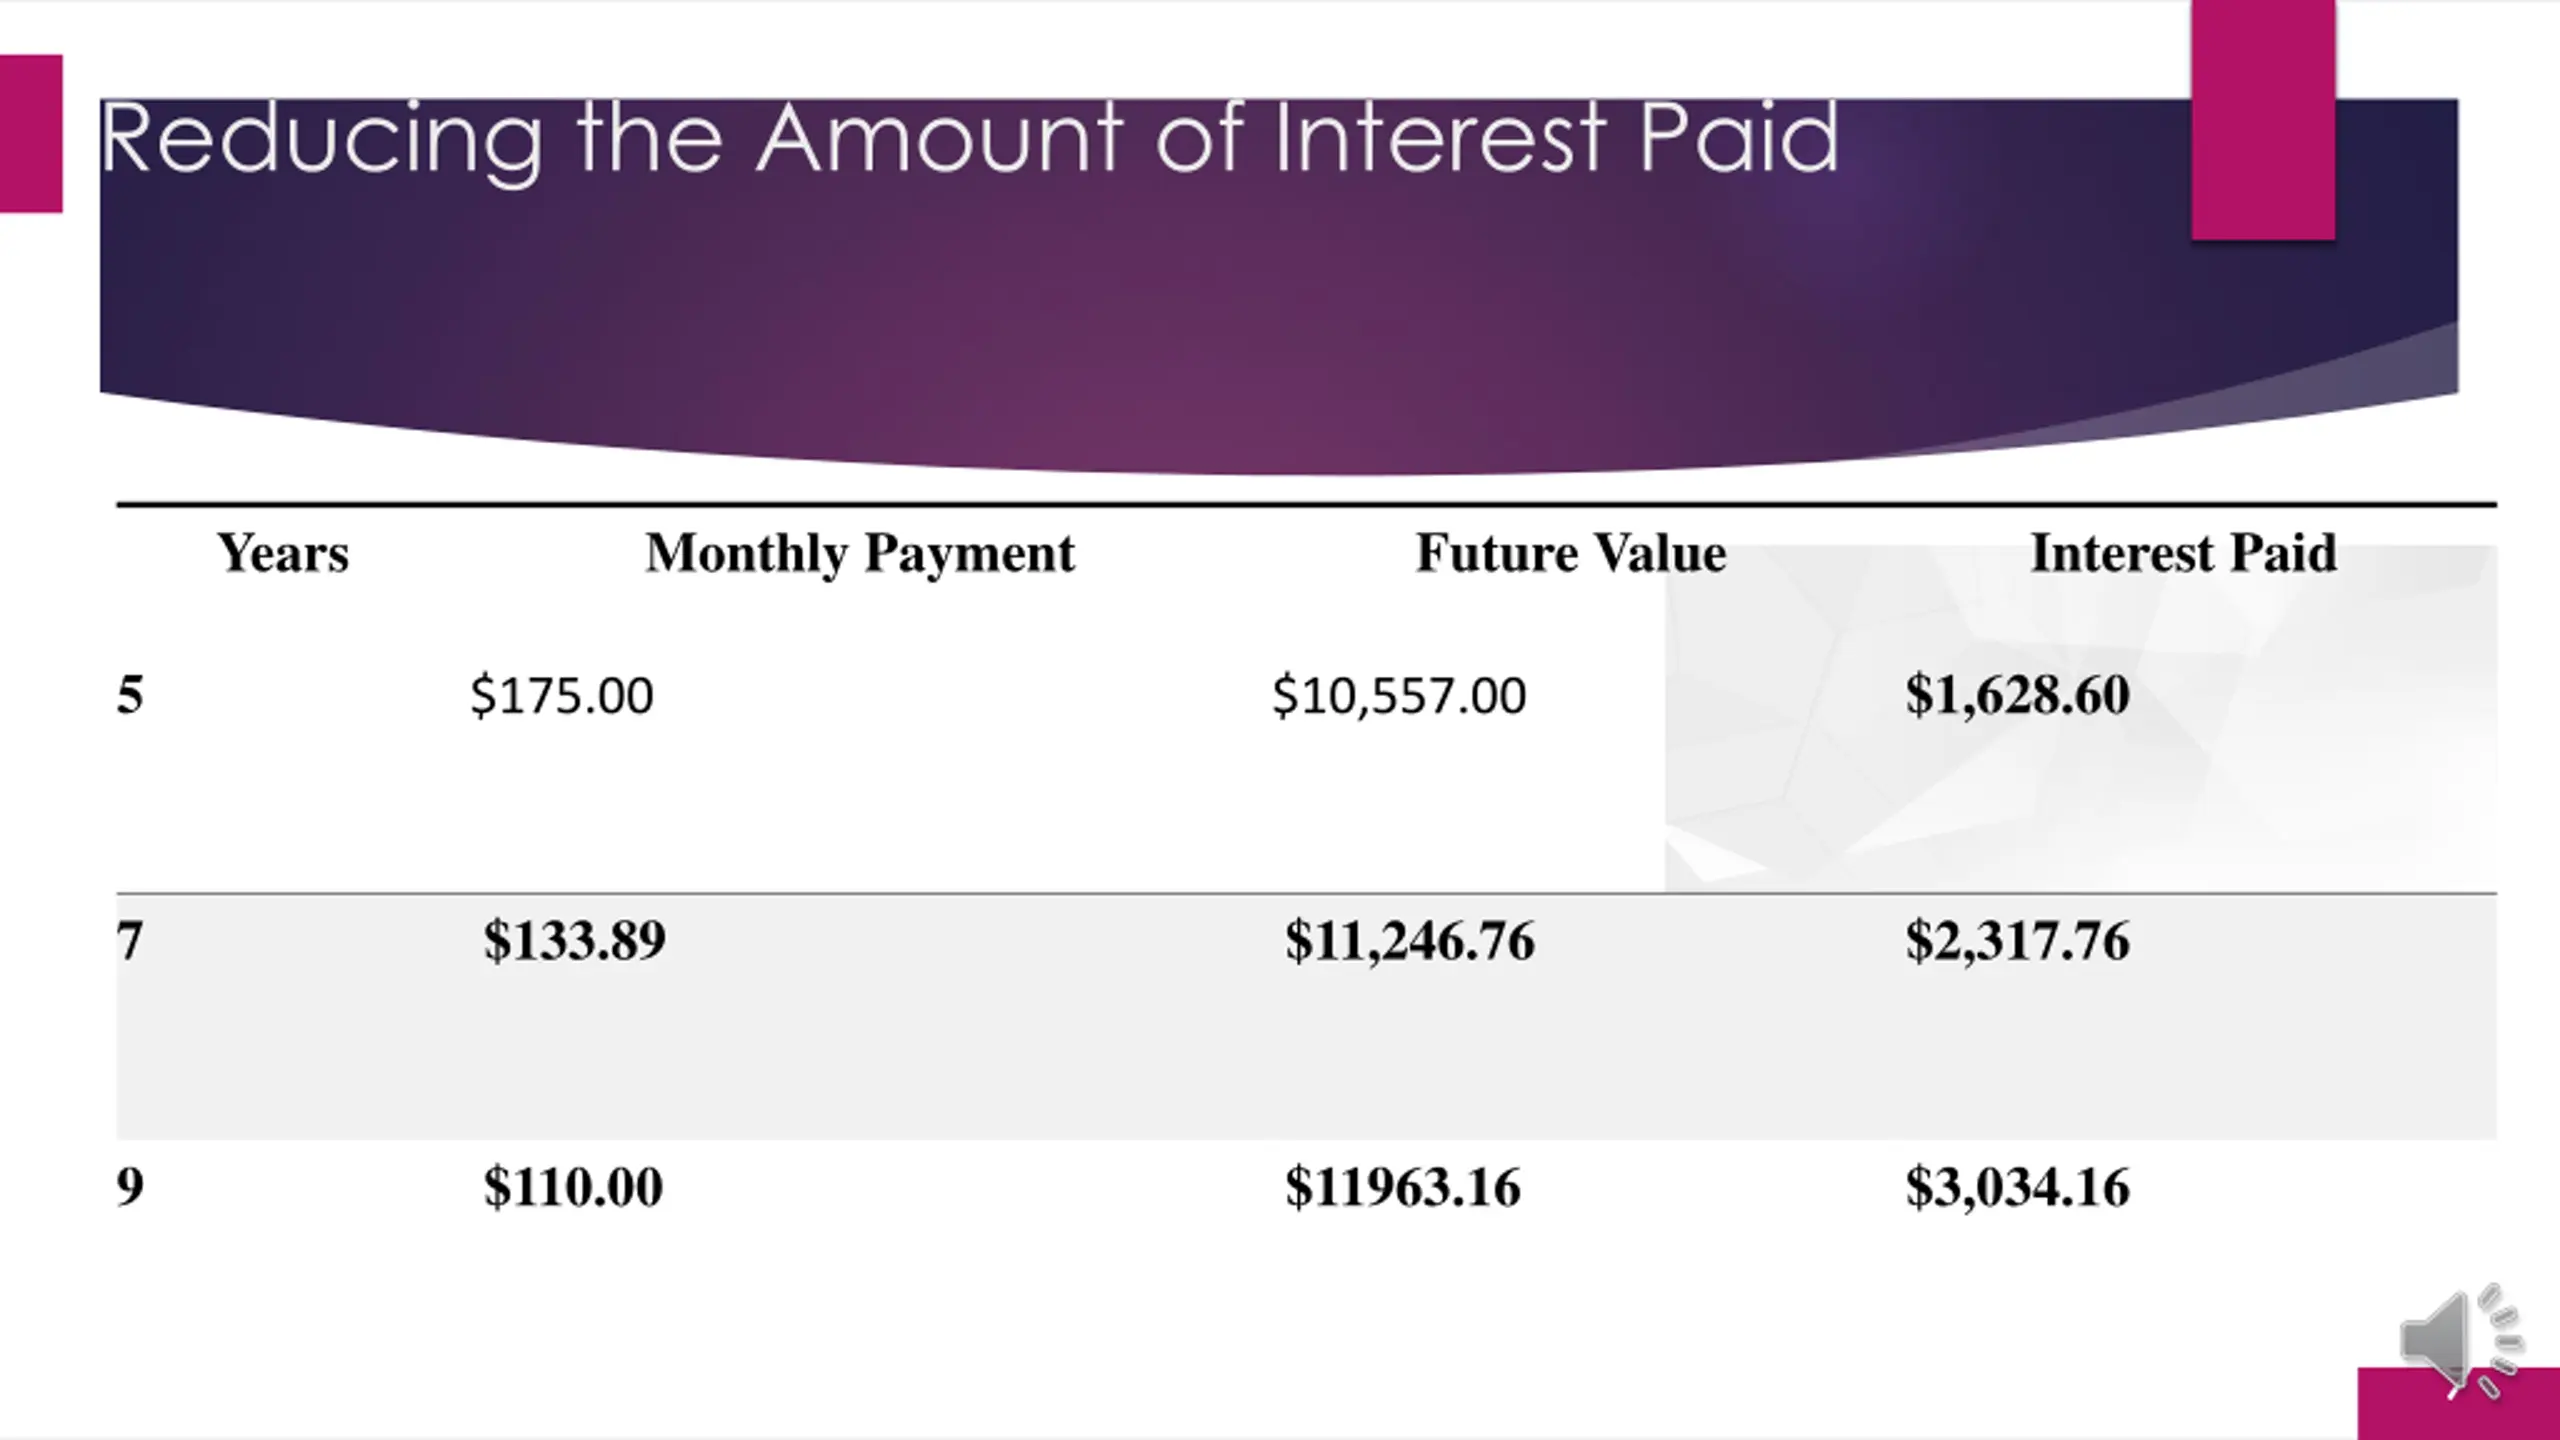
Task: Select the $2,317.76 interest paid cell
Action: 2017,942
